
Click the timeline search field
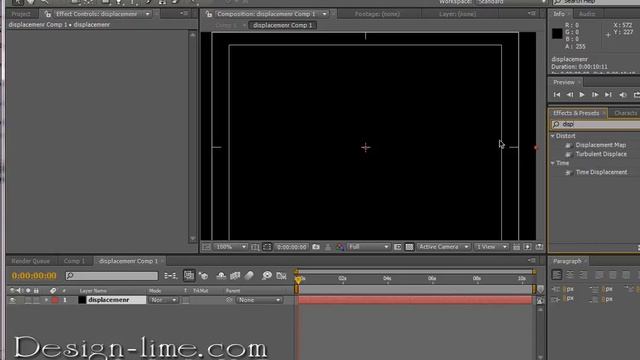tap(111, 276)
